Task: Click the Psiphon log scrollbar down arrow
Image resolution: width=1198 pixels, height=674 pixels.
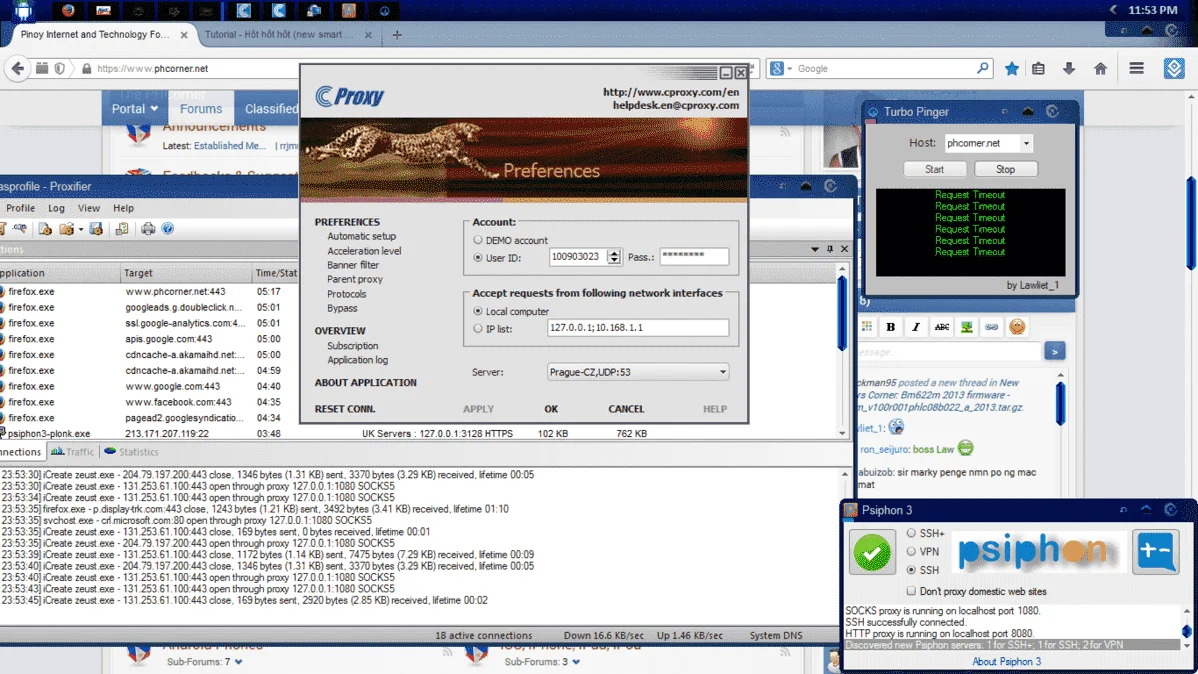Action: click(1187, 646)
